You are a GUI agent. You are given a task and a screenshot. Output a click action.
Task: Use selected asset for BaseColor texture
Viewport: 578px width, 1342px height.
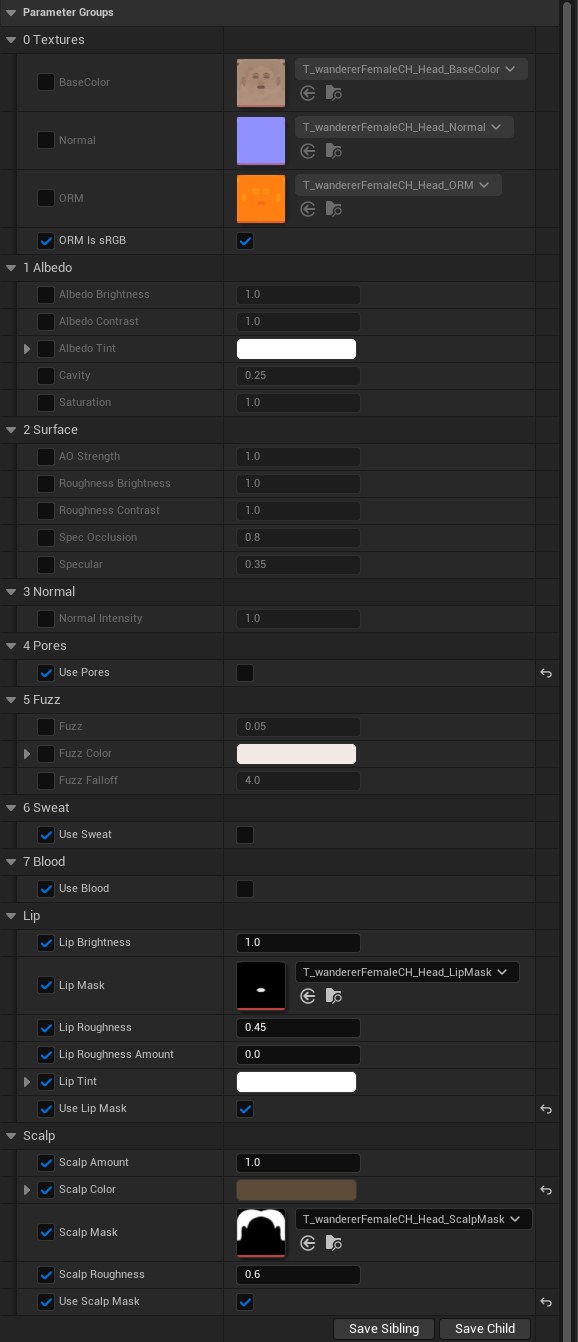point(308,93)
